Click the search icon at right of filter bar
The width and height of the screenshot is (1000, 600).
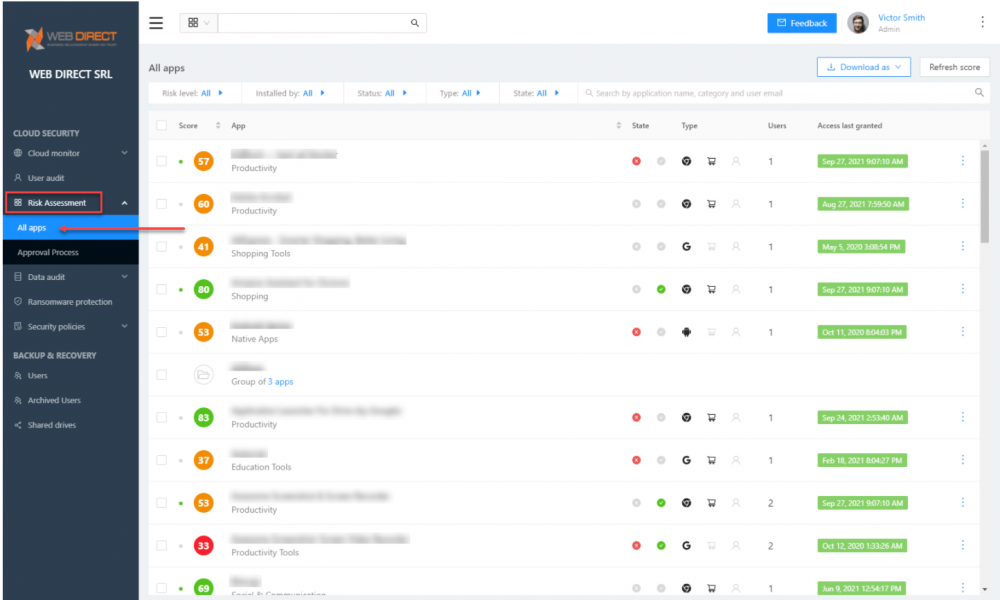tap(979, 93)
